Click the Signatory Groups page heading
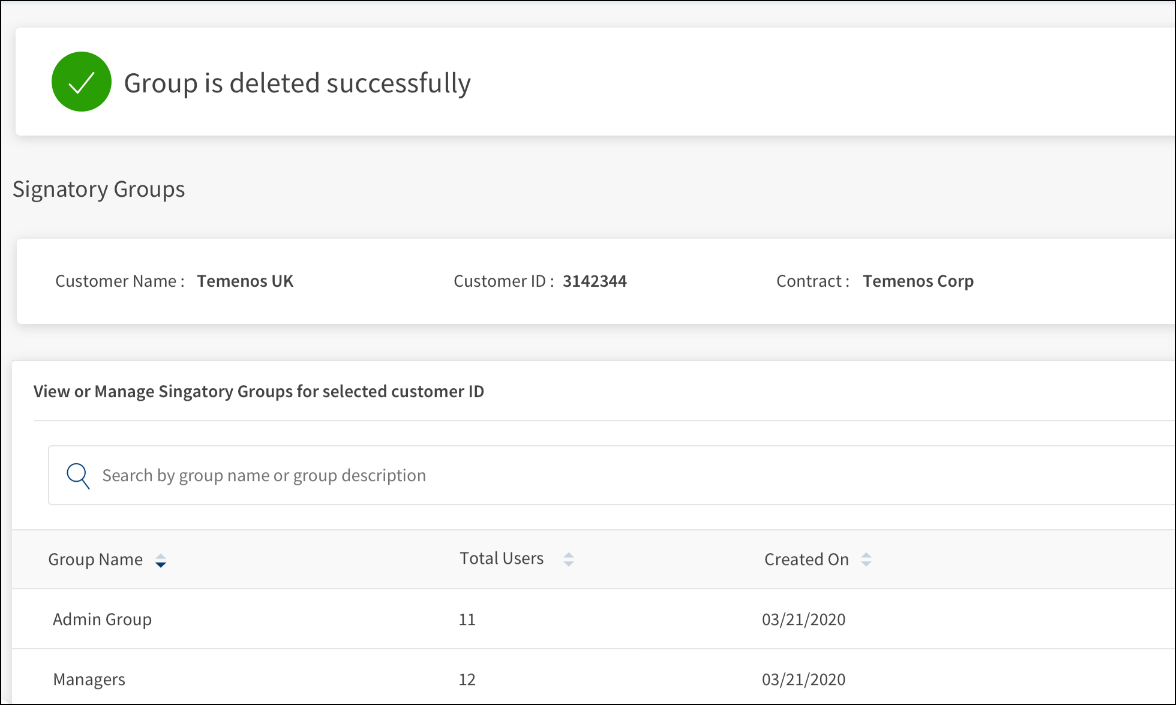Screen dimensions: 1176x705 click(x=99, y=189)
